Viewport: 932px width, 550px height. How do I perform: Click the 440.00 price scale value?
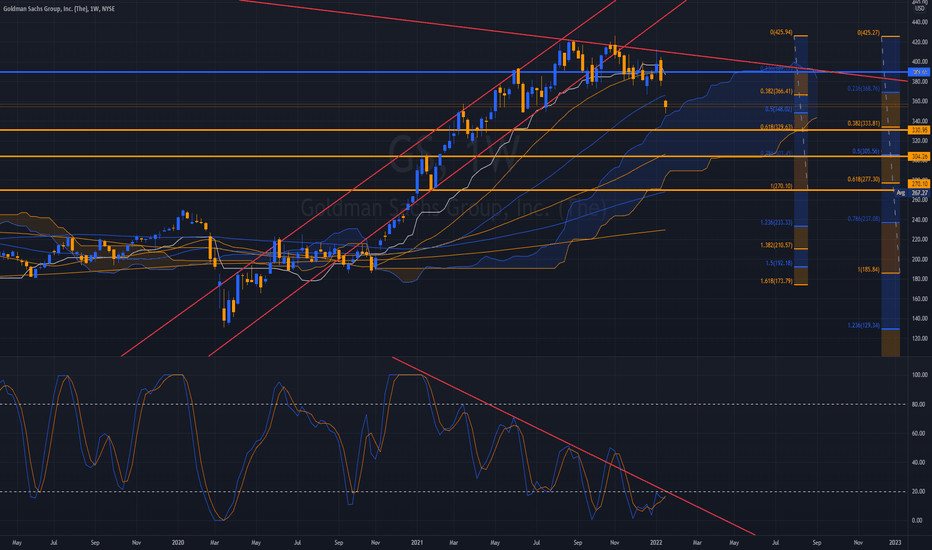[920, 22]
